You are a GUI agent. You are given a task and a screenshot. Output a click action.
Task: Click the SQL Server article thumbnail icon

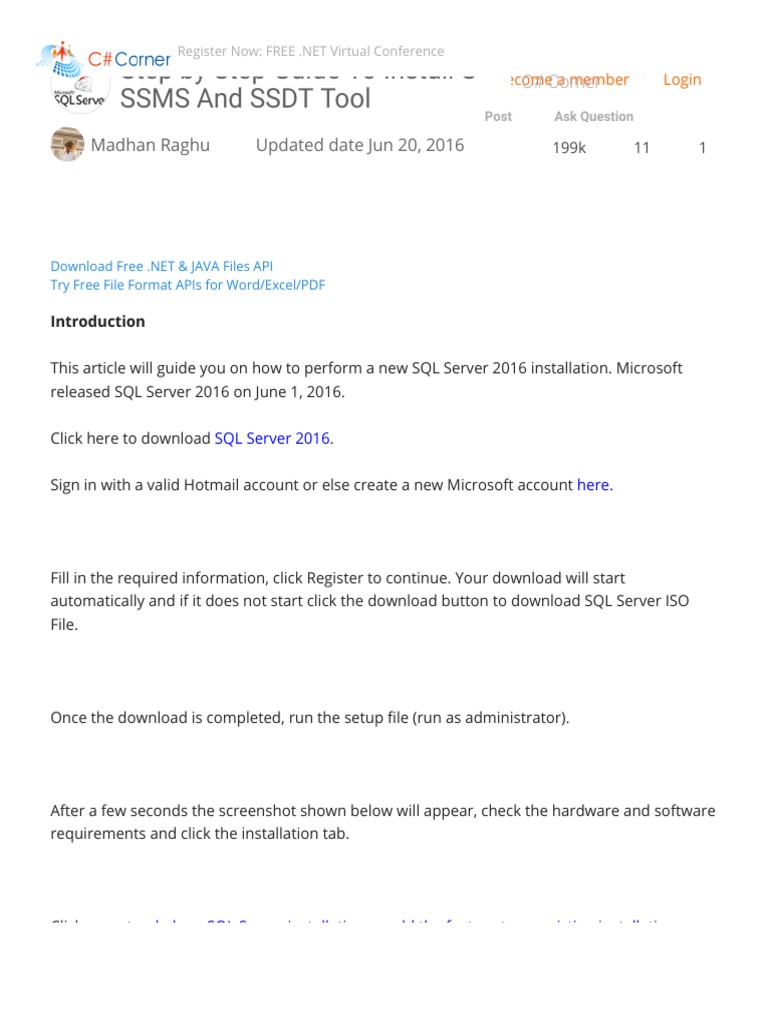(79, 93)
